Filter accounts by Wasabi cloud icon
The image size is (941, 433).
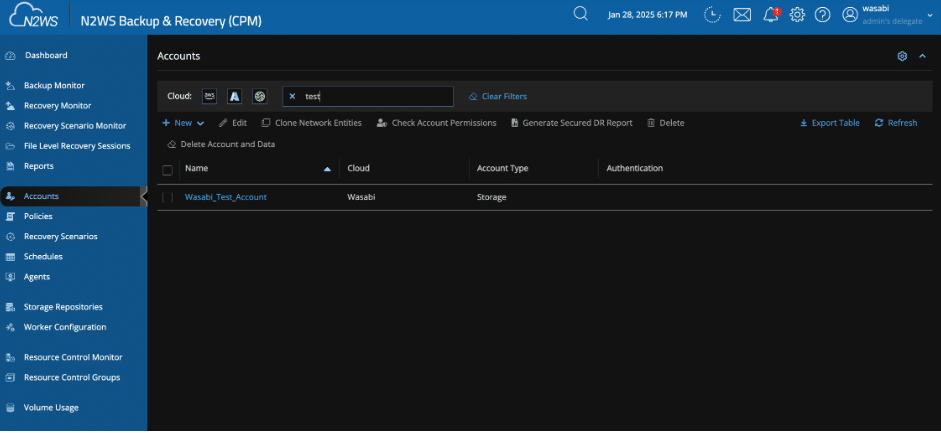coord(260,96)
